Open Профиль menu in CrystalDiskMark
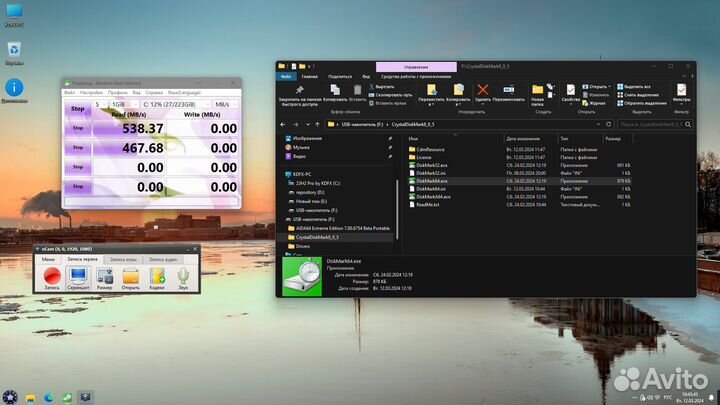This screenshot has height=405, width=720. [x=118, y=92]
